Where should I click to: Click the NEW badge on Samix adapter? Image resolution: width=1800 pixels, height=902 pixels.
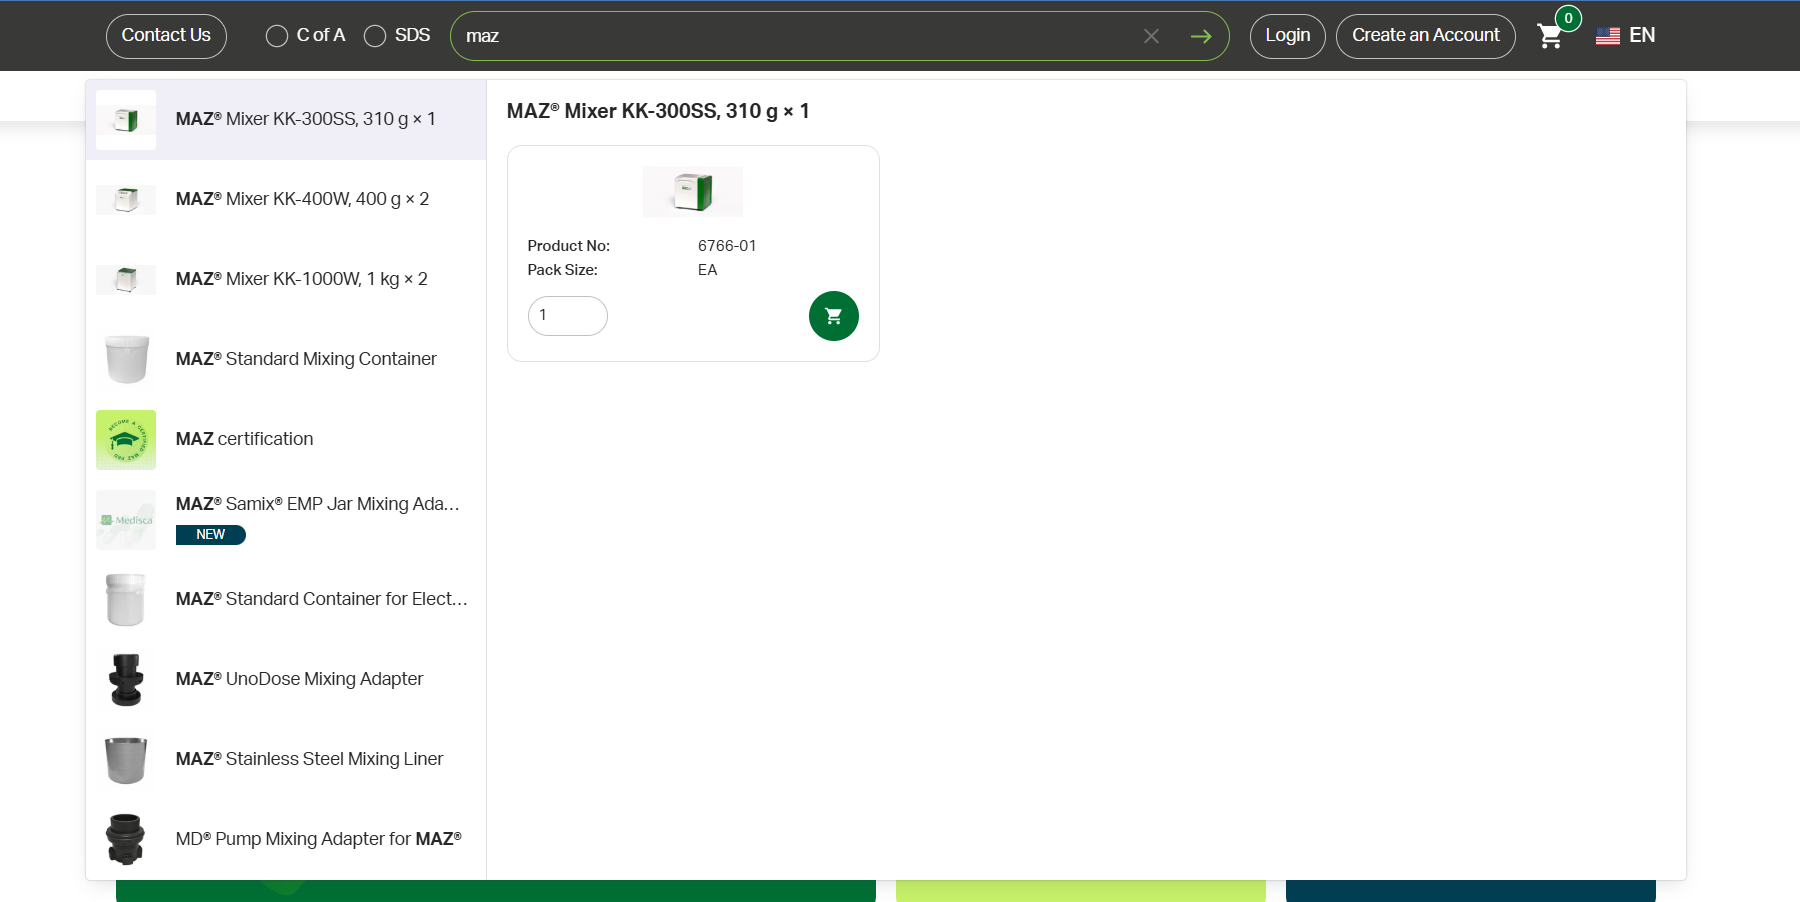coord(211,535)
